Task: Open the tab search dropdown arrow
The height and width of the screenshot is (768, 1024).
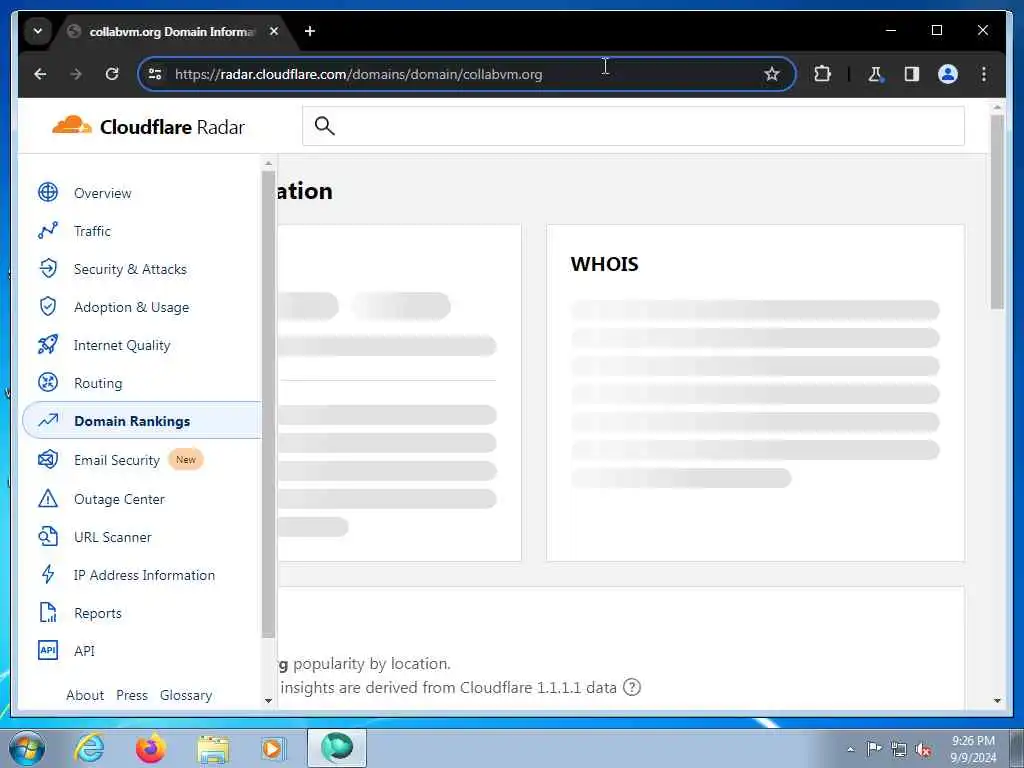Action: point(38,31)
